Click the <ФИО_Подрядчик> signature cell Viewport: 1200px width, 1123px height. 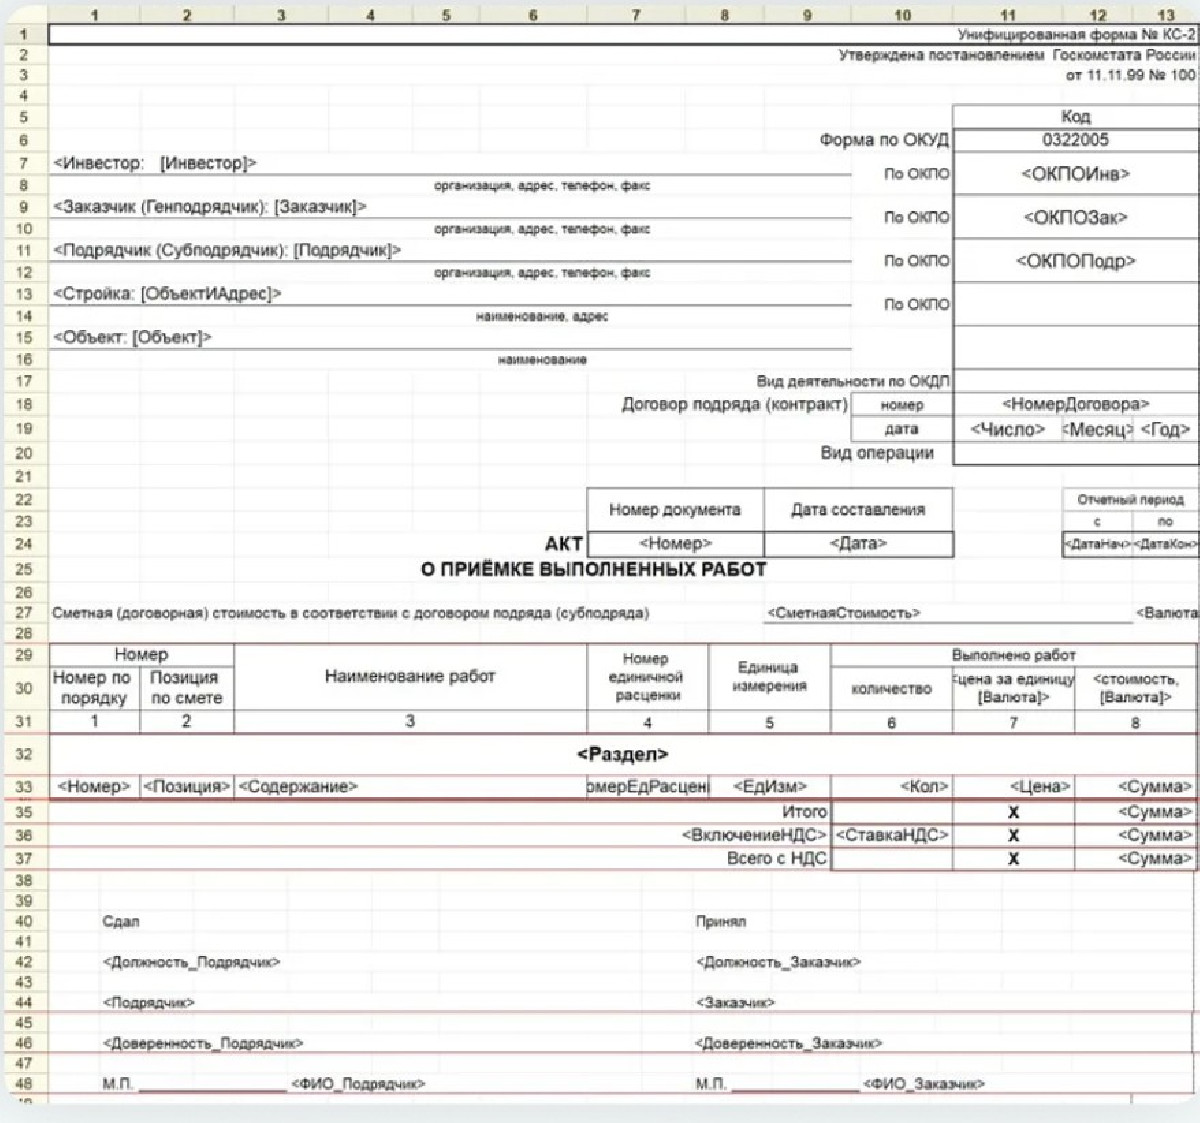point(358,1084)
